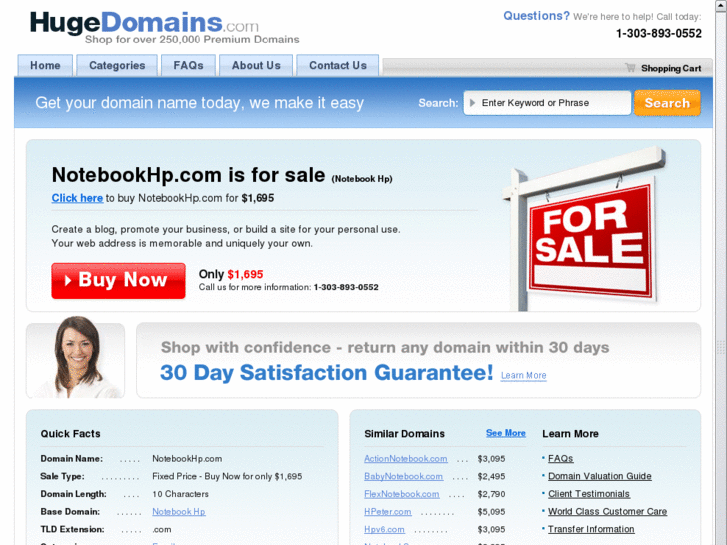Click the '1-303-893-0552' header phone number
This screenshot has width=727, height=545.
658,33
